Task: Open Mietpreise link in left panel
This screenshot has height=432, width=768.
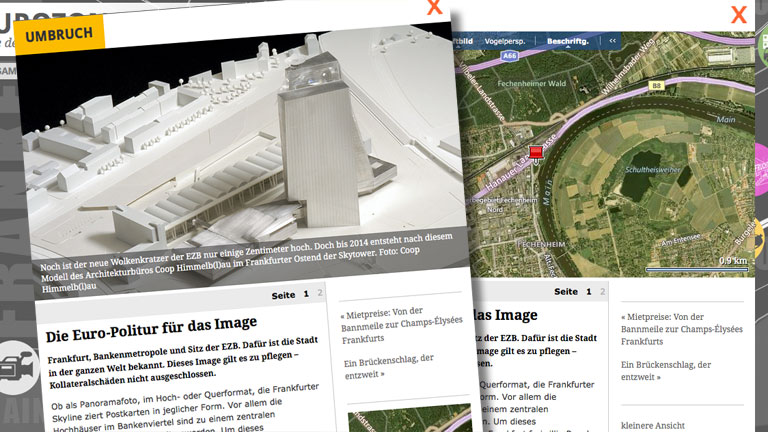Action: [402, 325]
